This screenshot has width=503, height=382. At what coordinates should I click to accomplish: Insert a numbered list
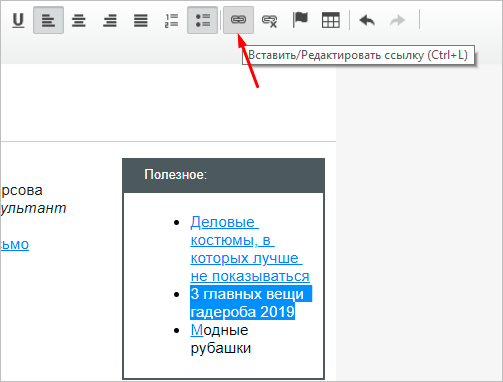pyautogui.click(x=171, y=20)
